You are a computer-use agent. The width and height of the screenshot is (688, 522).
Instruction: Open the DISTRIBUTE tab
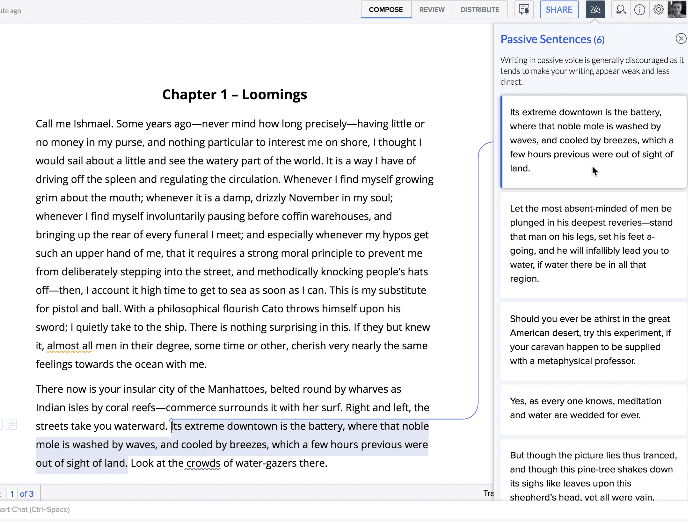coord(480,10)
